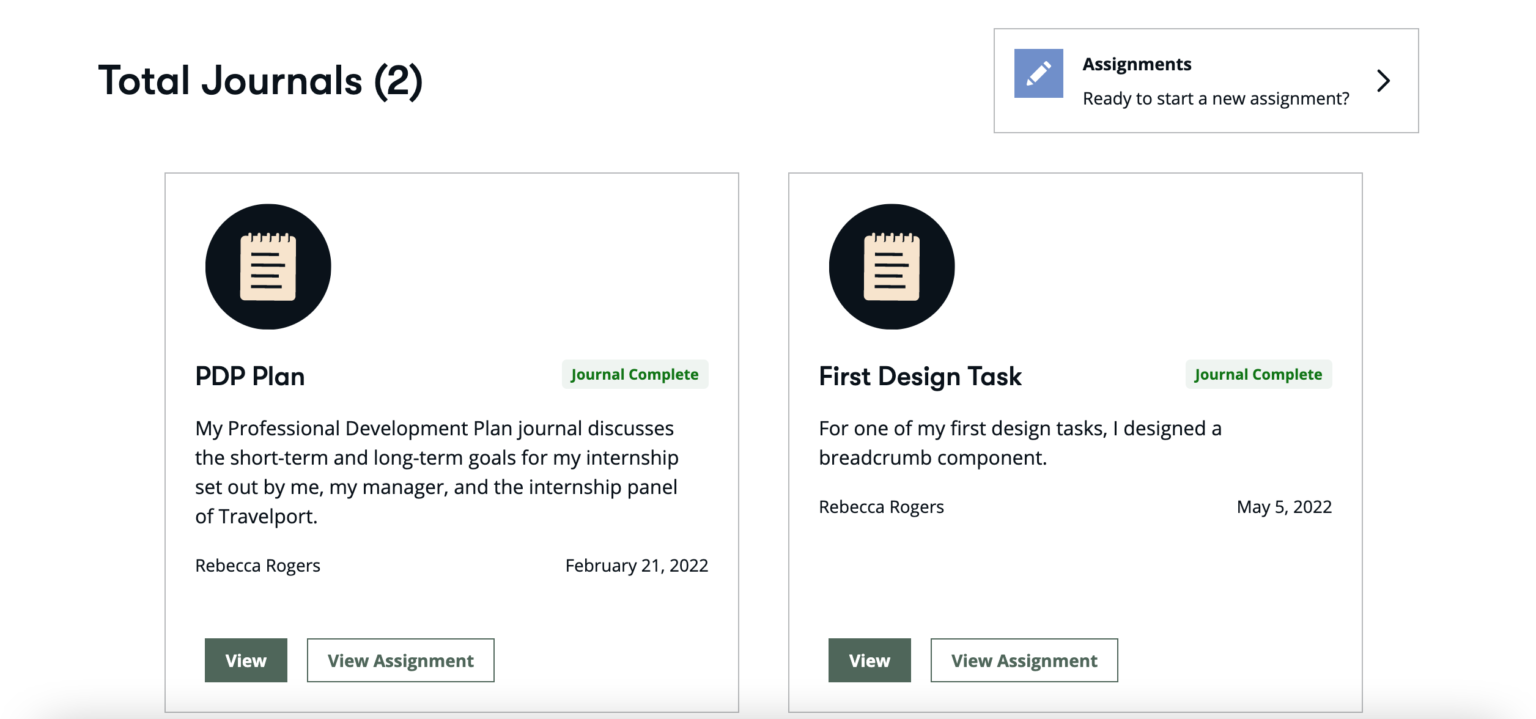Click the breadcrumb component description text

coord(1020,443)
